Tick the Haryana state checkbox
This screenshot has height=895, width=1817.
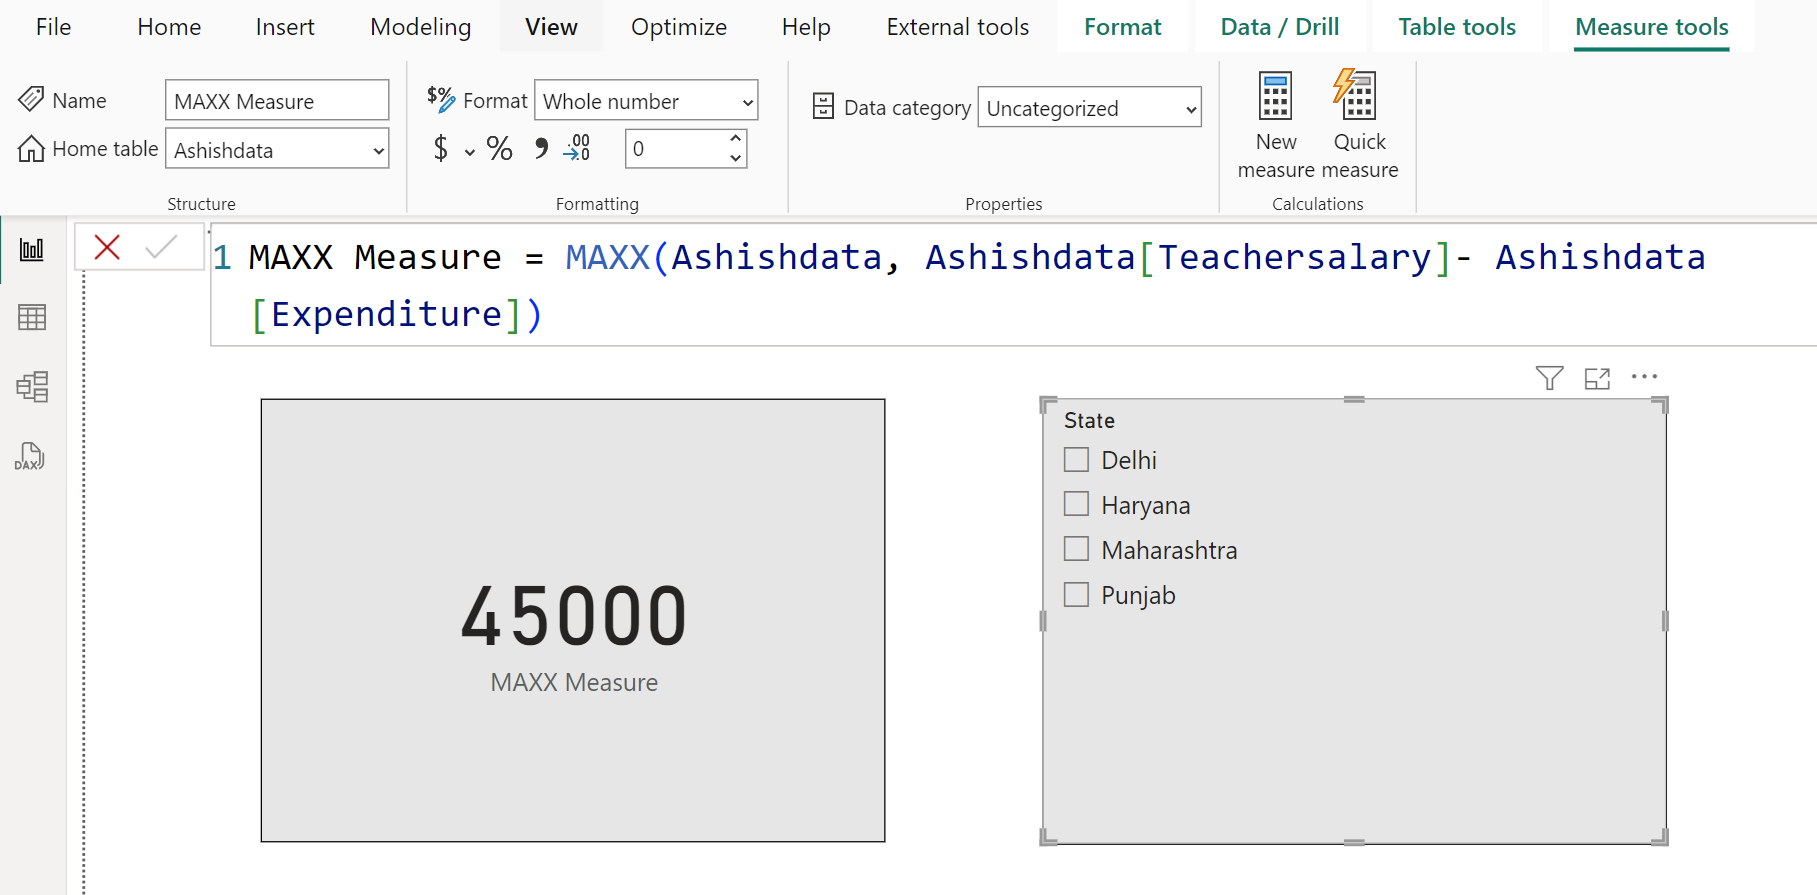point(1076,505)
